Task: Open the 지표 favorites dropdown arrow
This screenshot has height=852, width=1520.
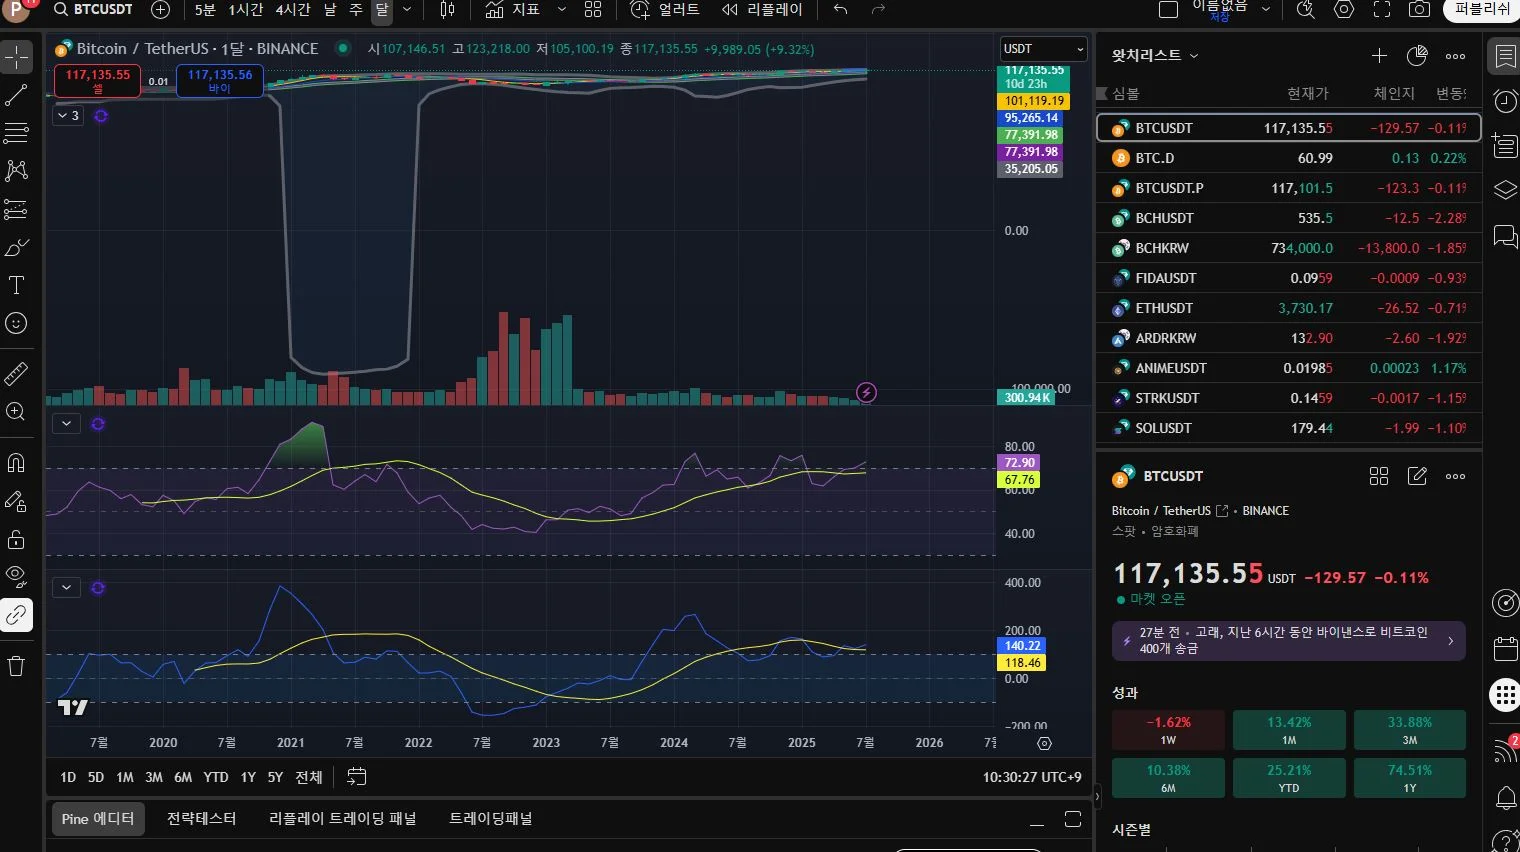Action: point(561,9)
